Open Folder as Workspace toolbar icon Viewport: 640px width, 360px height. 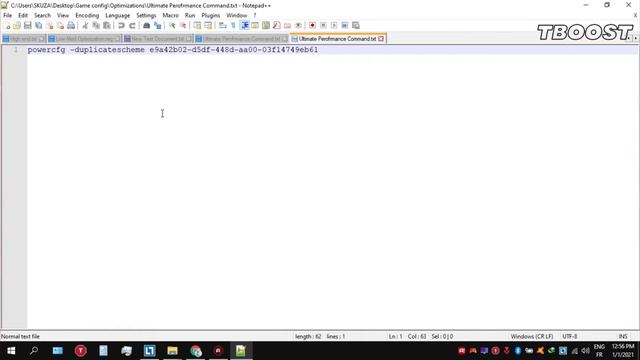(x=287, y=25)
